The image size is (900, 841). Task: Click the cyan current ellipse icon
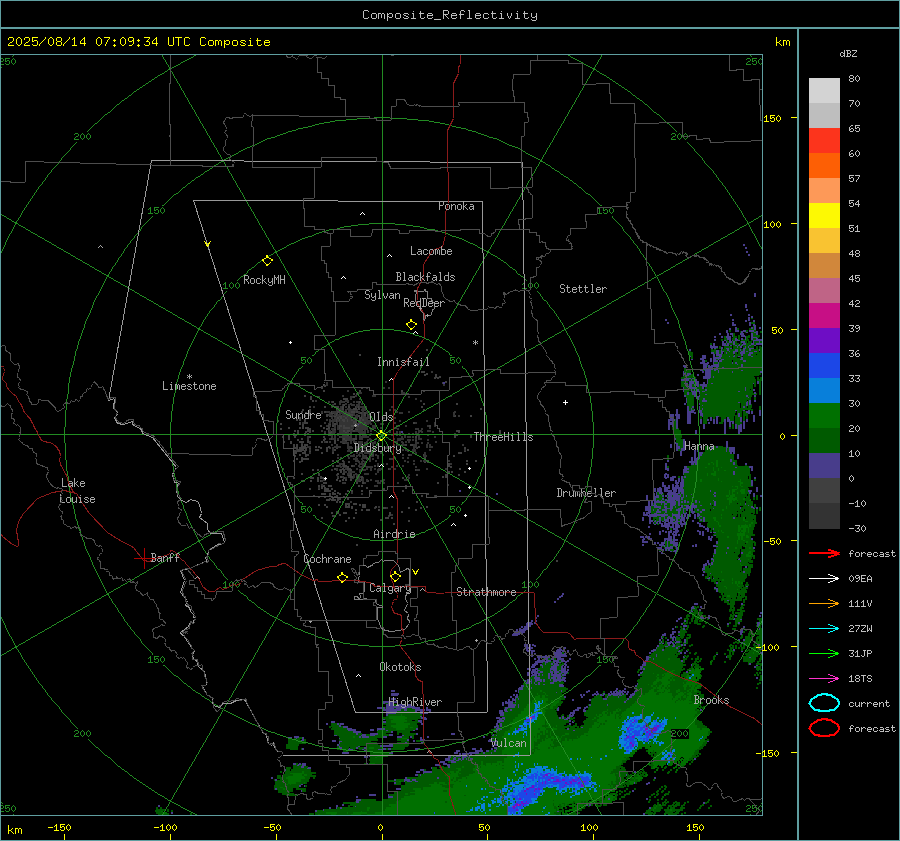[824, 703]
